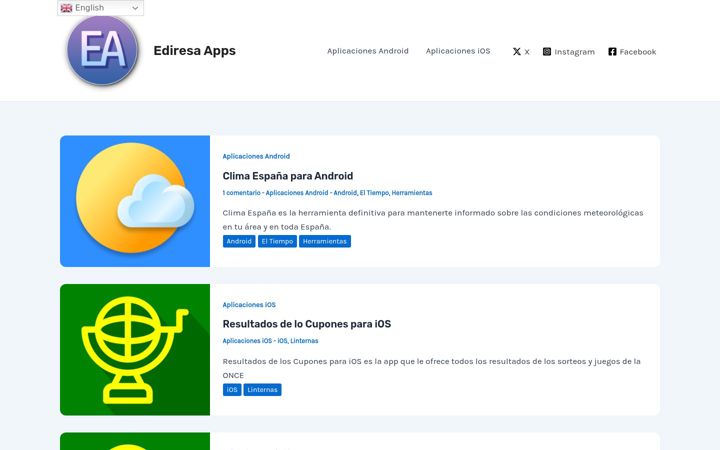The image size is (720, 450).
Task: Open the English language dropdown
Action: pyautogui.click(x=101, y=8)
